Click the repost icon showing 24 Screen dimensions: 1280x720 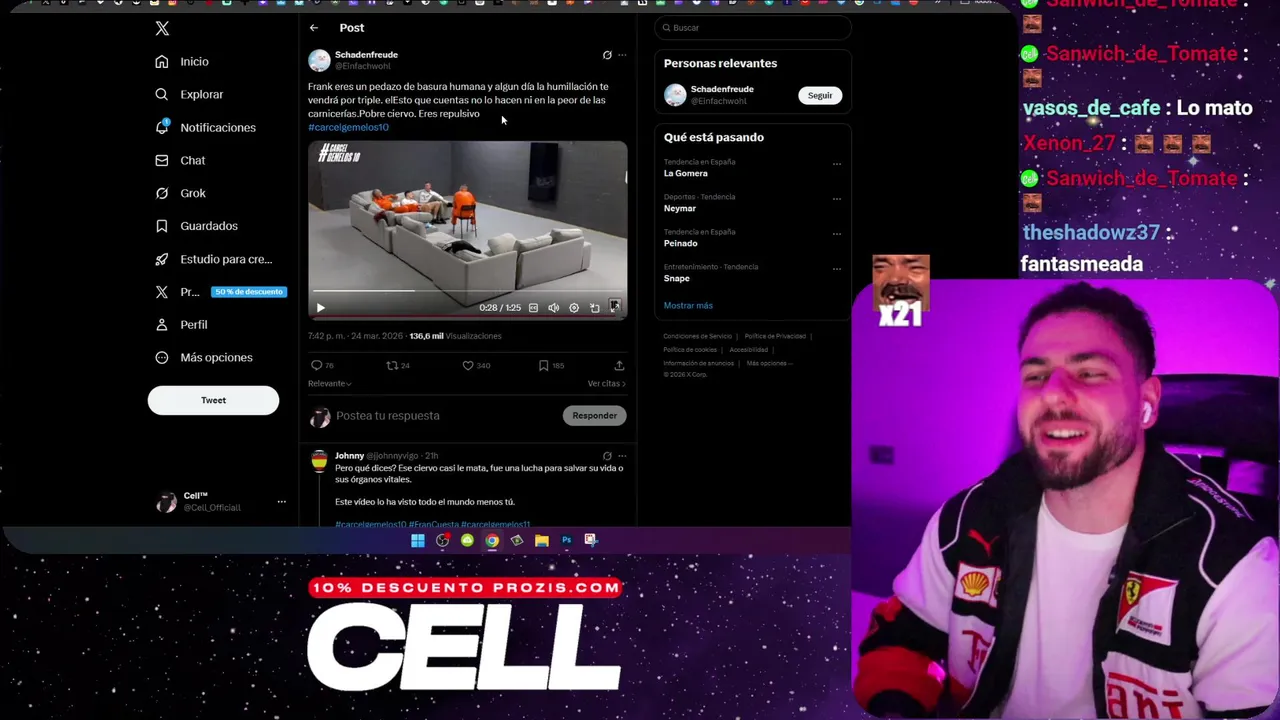click(x=392, y=366)
